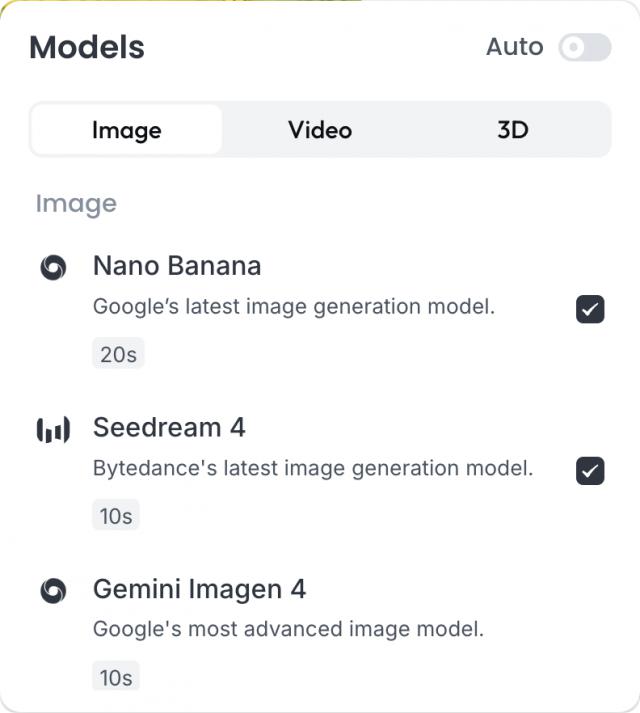Select the Image tab

click(x=127, y=130)
